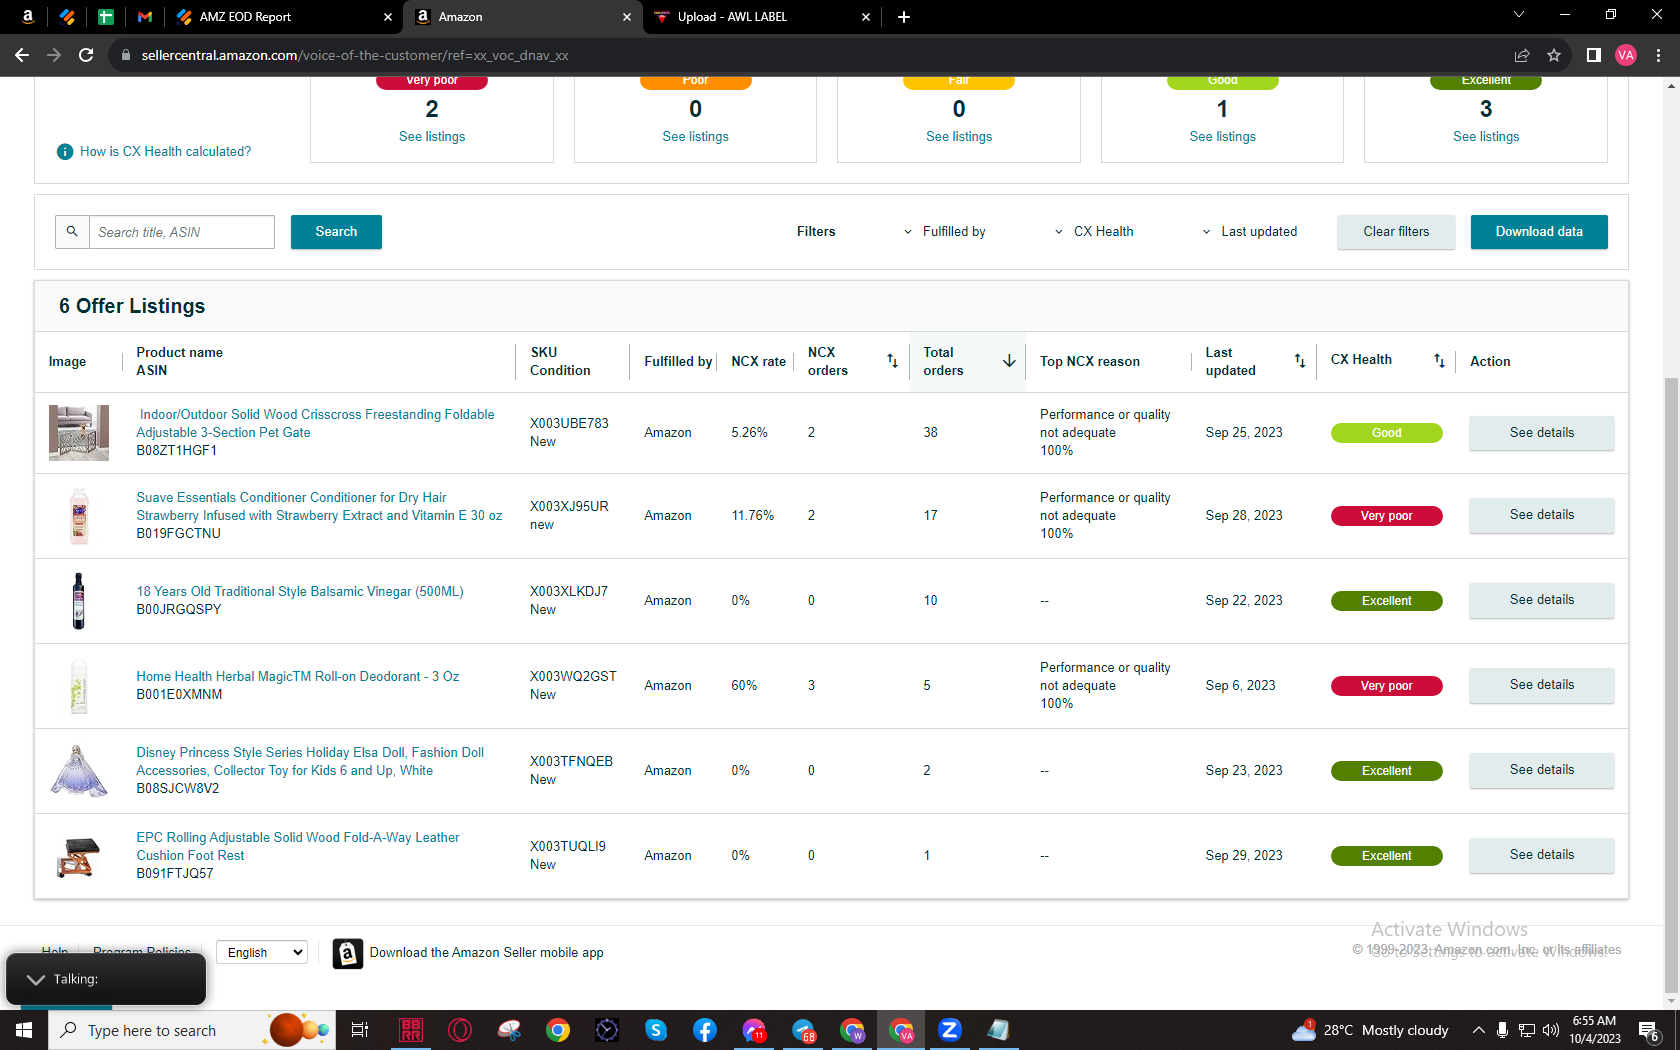
Task: Open the pinned green spreadsheet tab
Action: point(105,17)
